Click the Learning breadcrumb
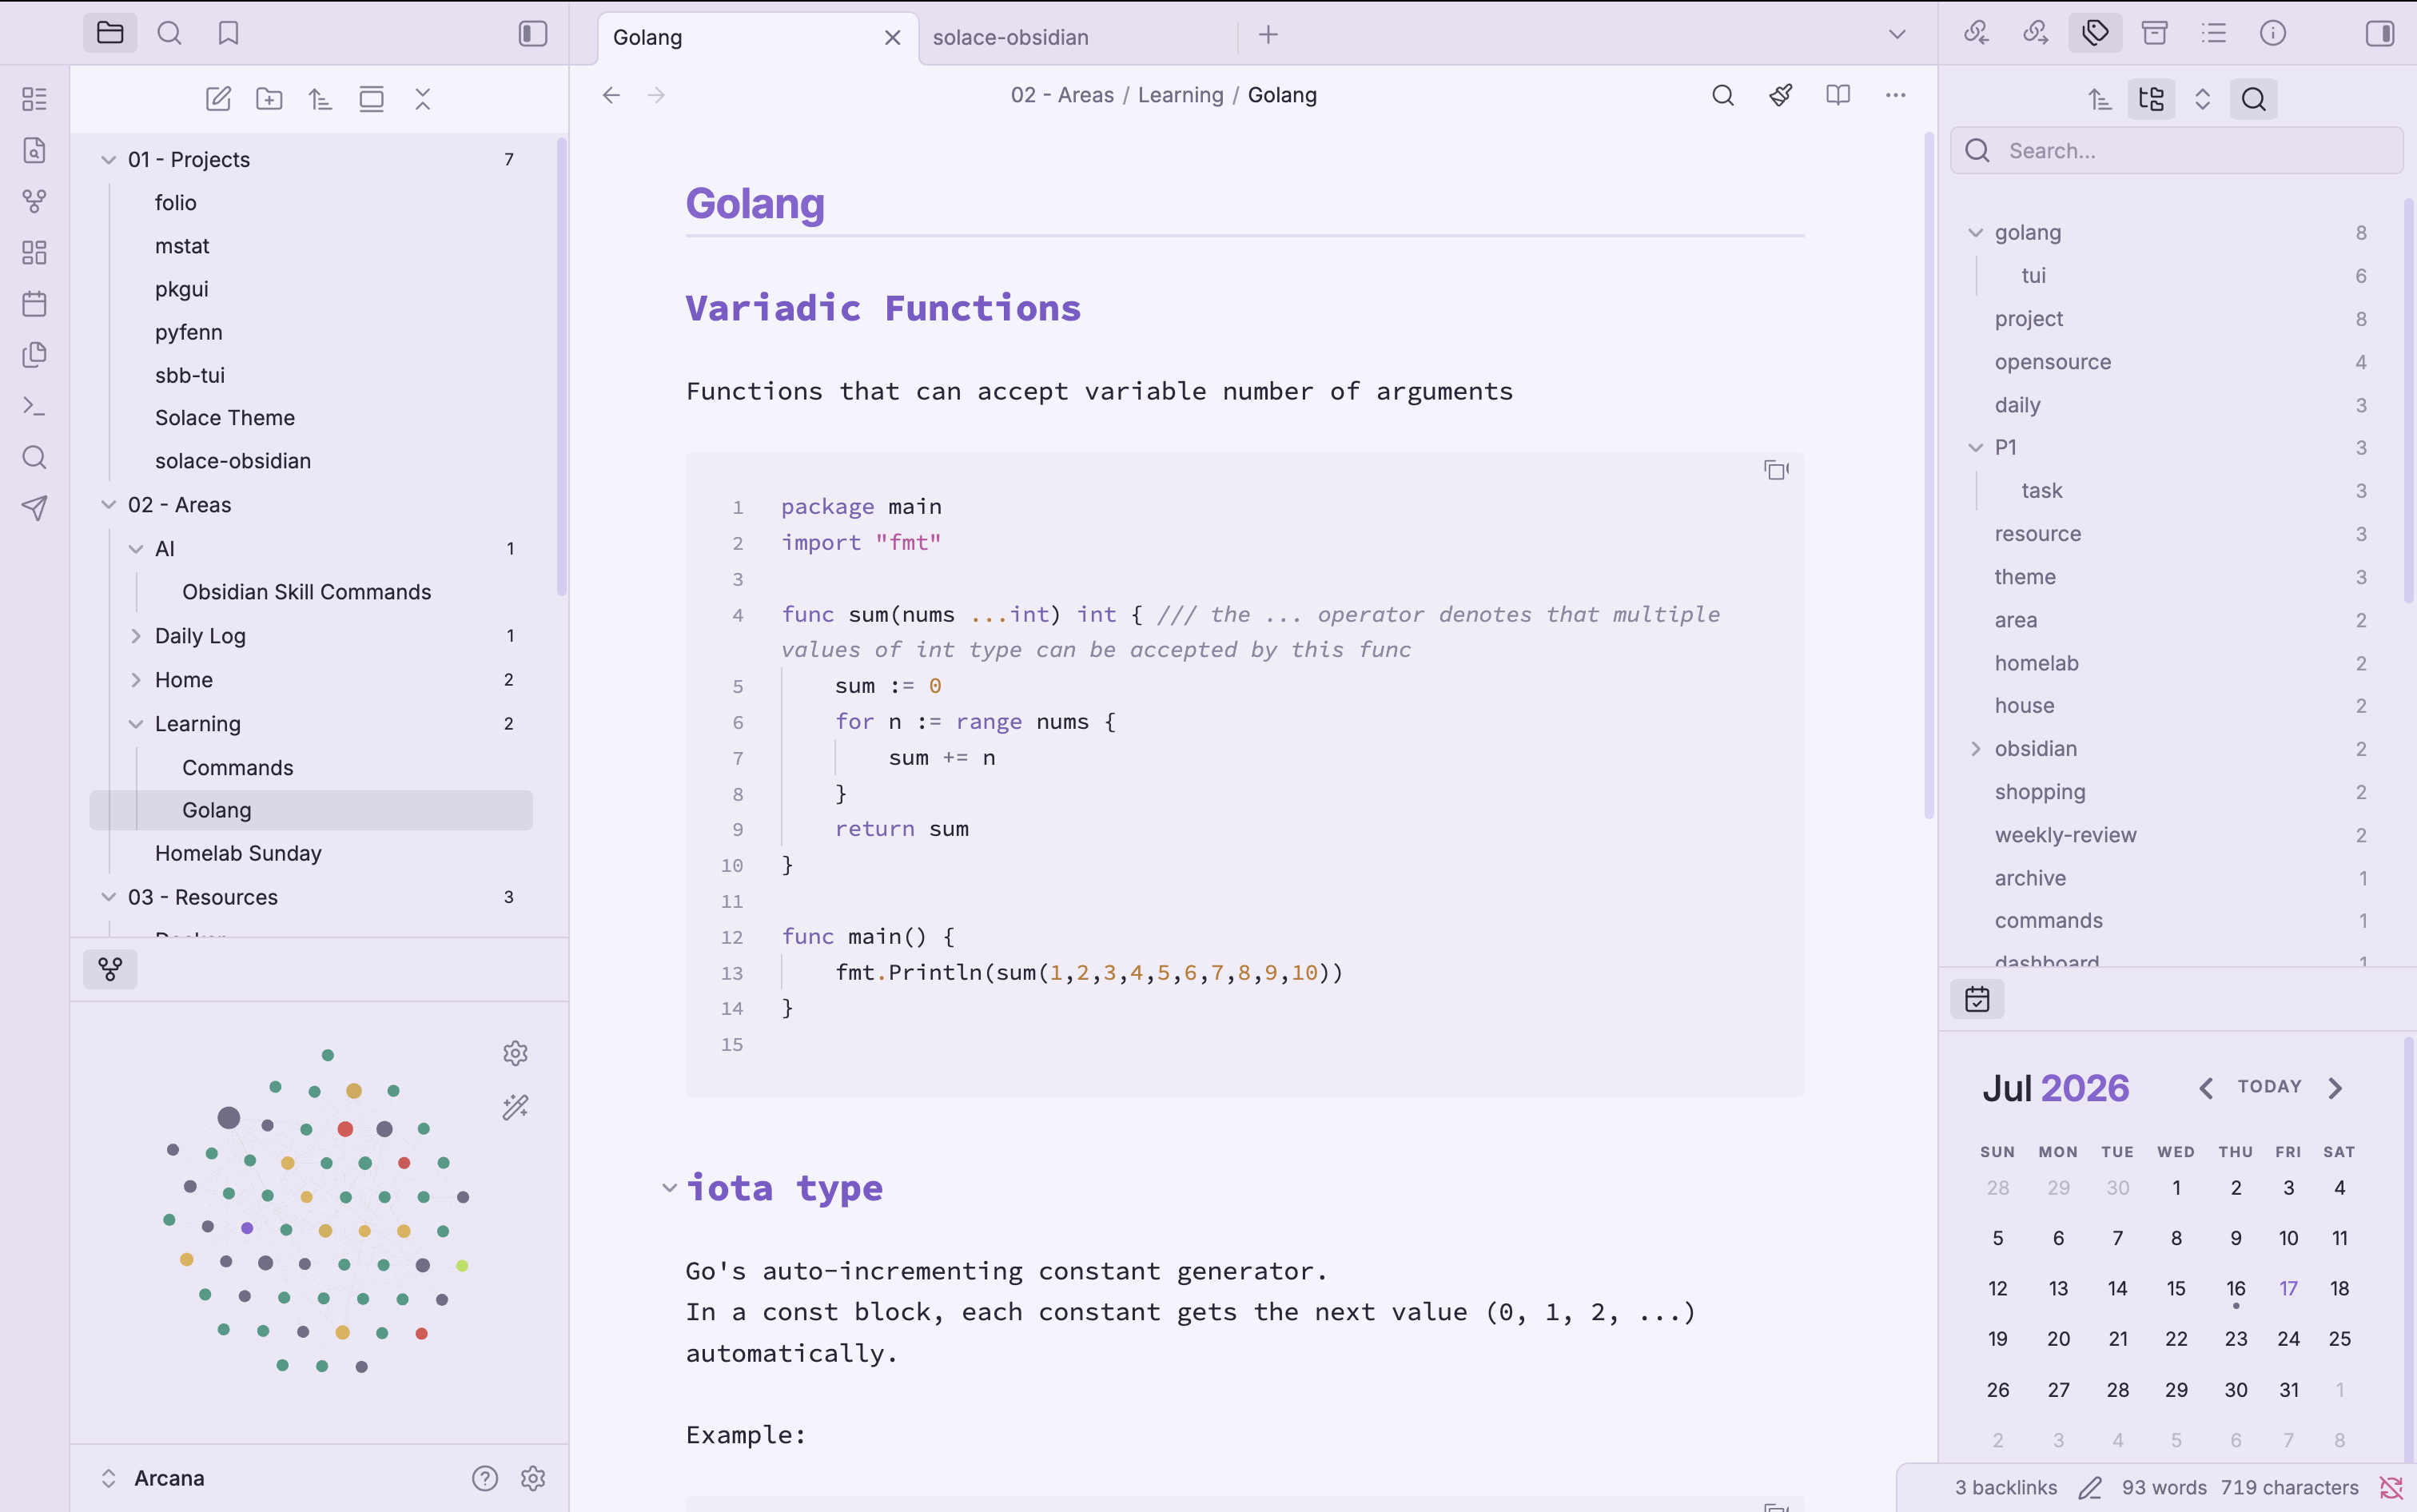2417x1512 pixels. point(1180,95)
